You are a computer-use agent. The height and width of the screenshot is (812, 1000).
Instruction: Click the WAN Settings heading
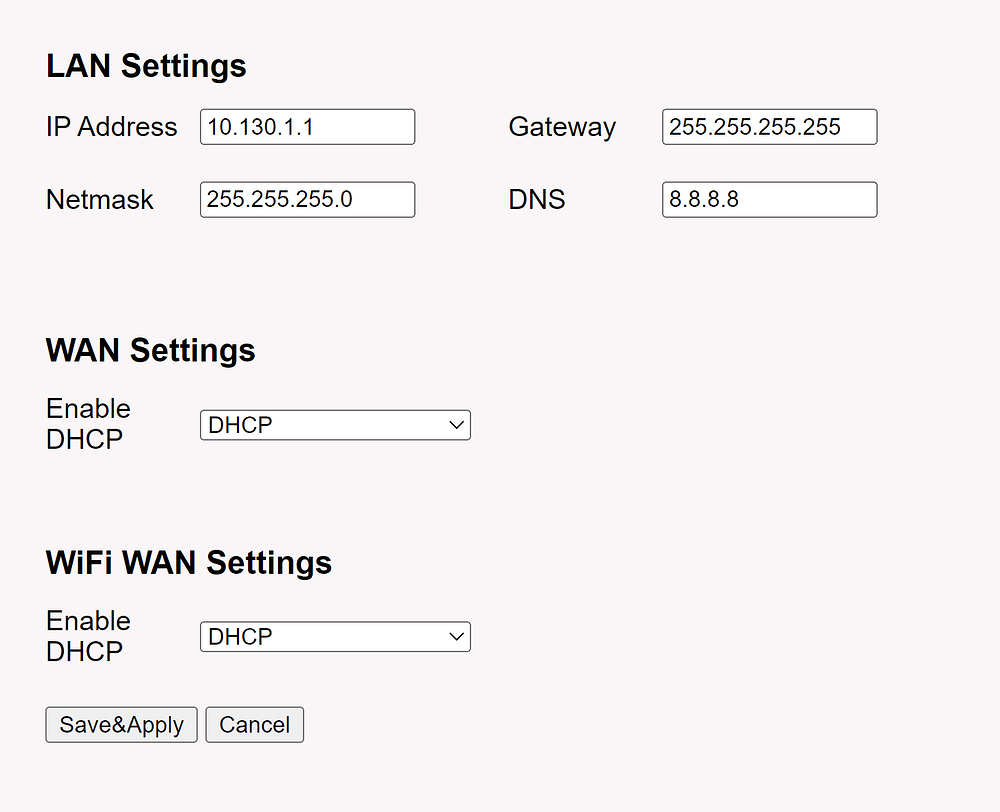pos(151,350)
